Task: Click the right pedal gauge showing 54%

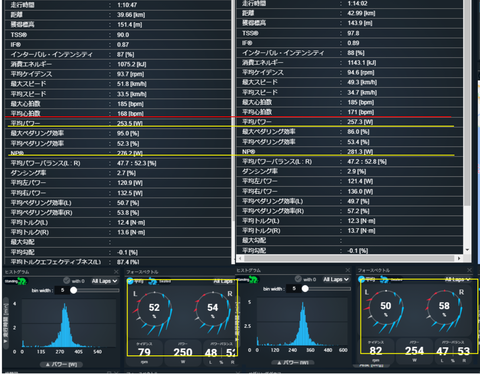Action: click(212, 309)
